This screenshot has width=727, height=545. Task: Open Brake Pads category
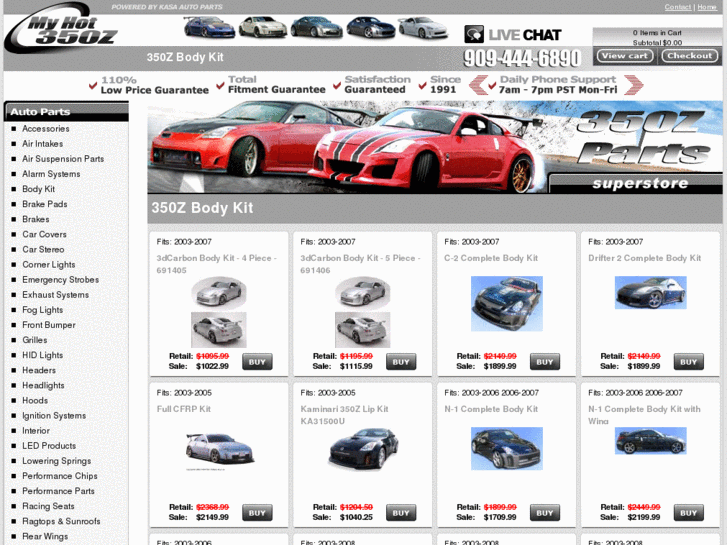[45, 204]
